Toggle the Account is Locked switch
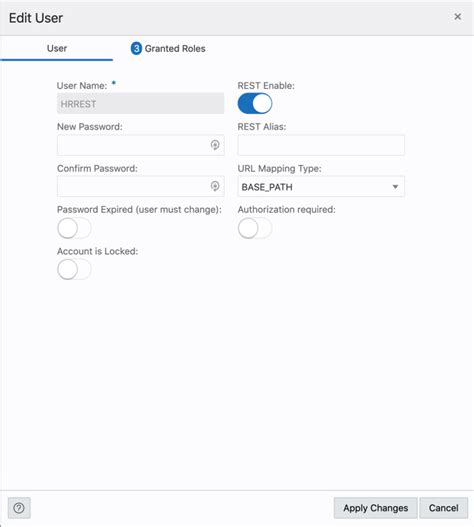 tap(74, 270)
